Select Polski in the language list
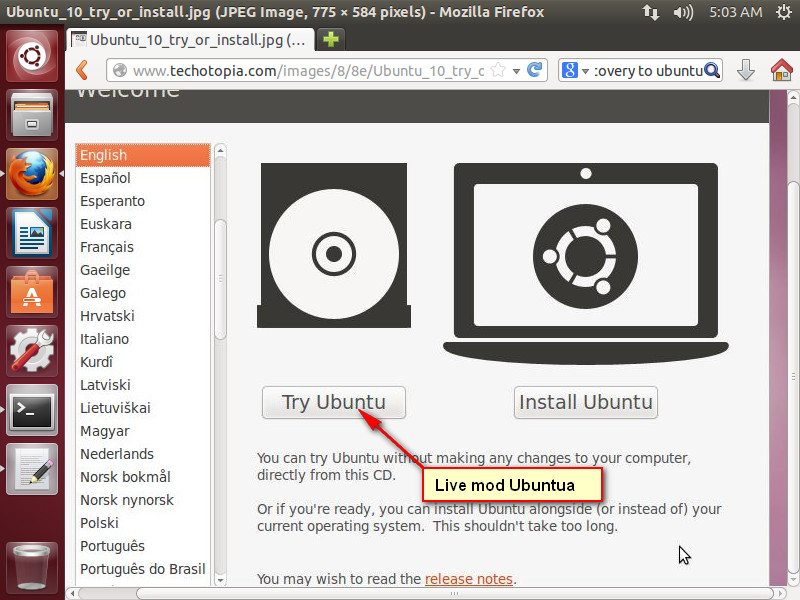Screen dimensions: 800x600 coord(143,523)
